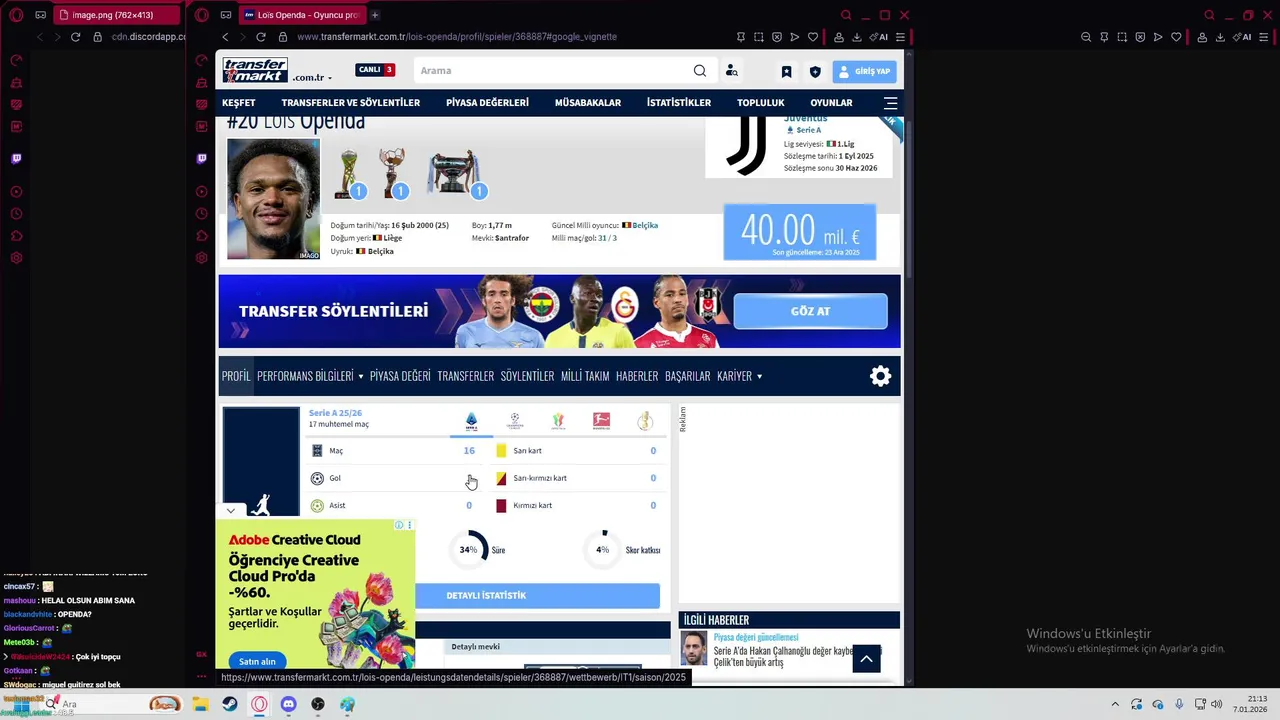Select the Bundesliga competition icon
Image resolution: width=1280 pixels, height=720 pixels.
coord(601,421)
